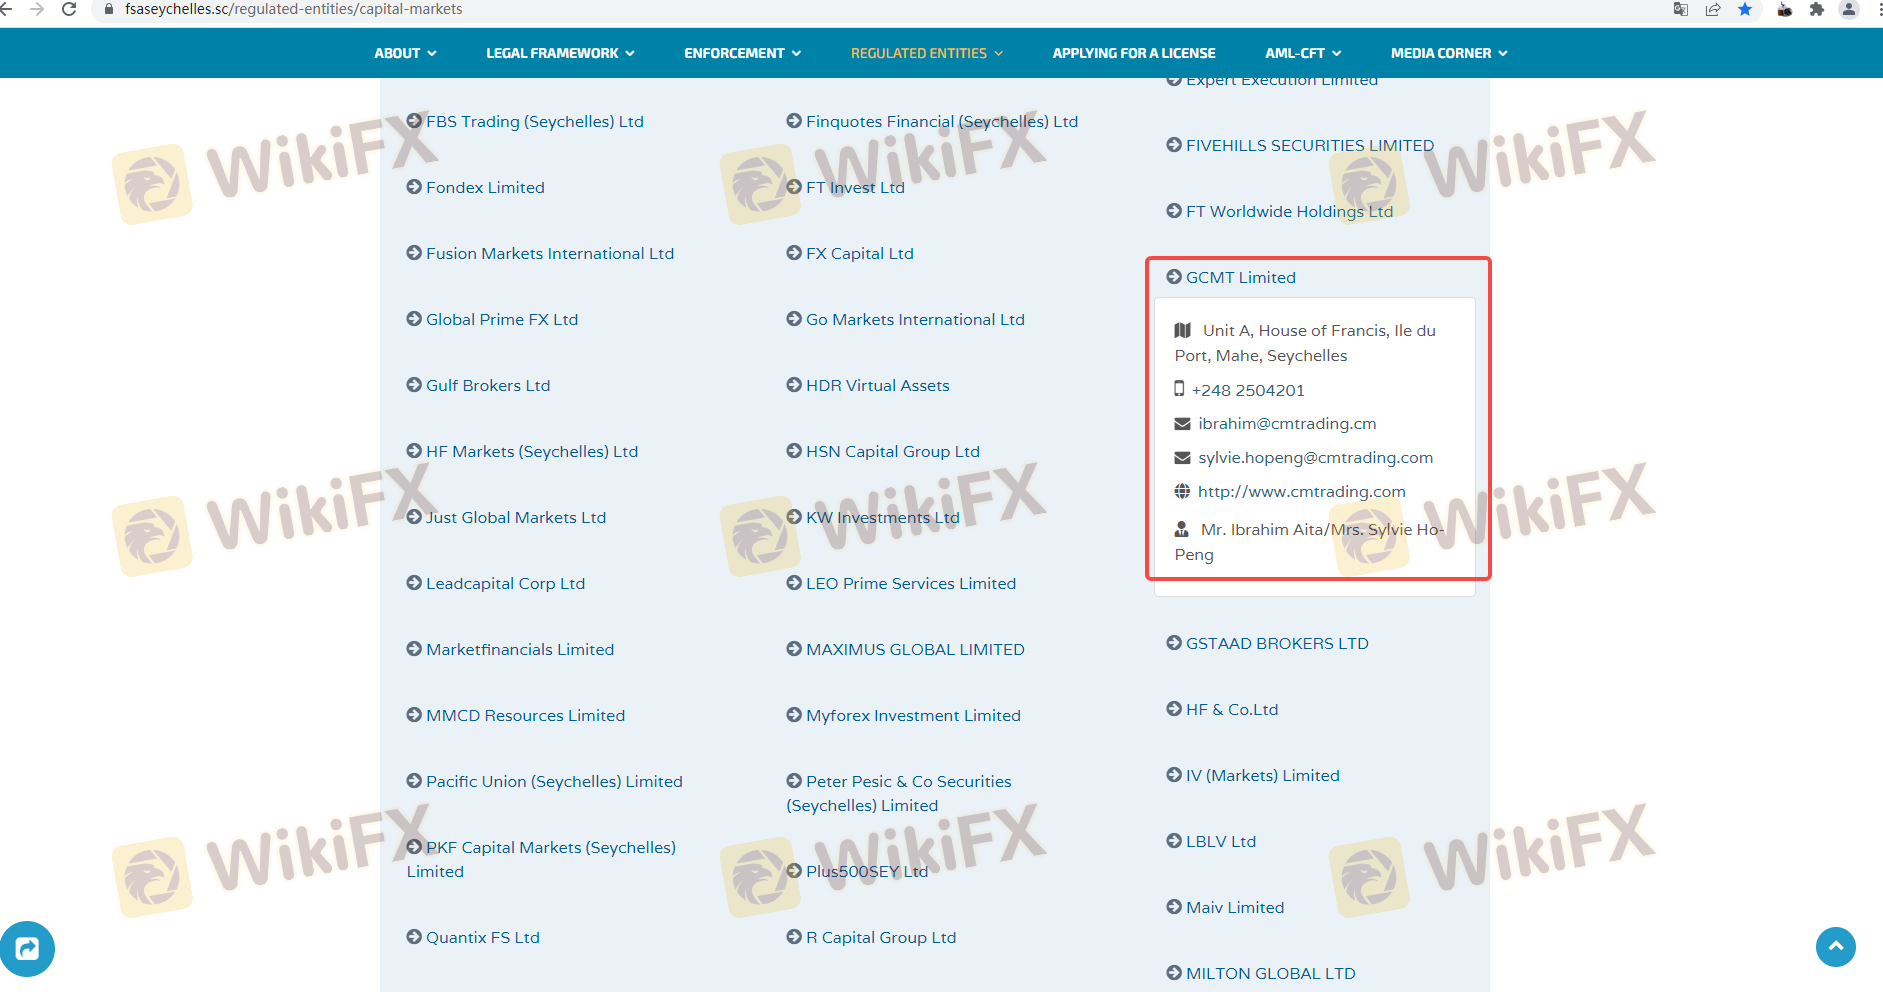1883x992 pixels.
Task: Open the http://www.cmtrading.com website link
Action: coord(1301,492)
